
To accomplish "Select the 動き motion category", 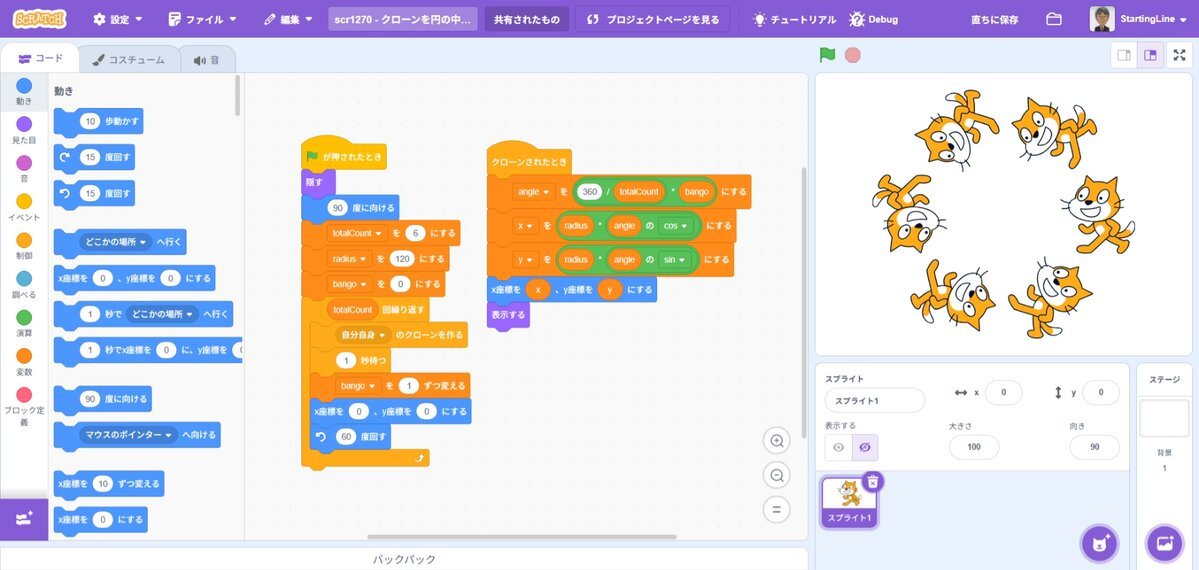I will pos(24,92).
